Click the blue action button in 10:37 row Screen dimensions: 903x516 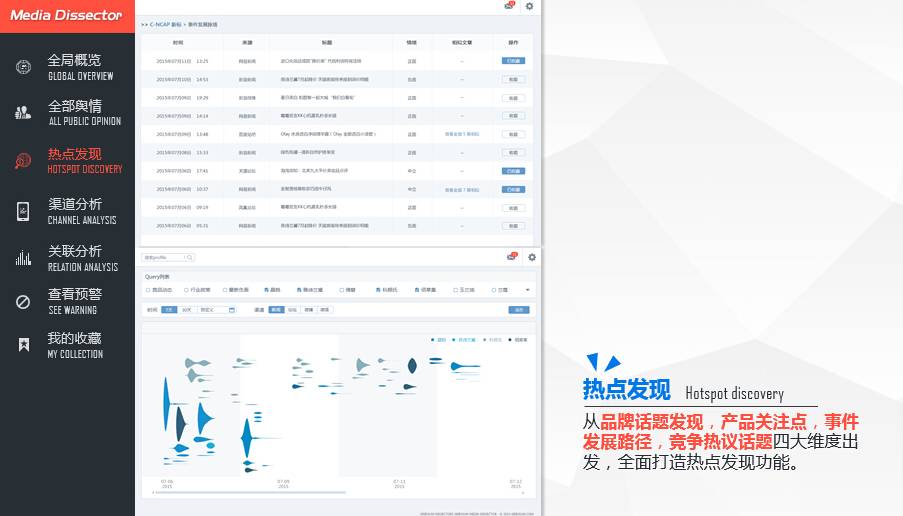pyautogui.click(x=513, y=189)
